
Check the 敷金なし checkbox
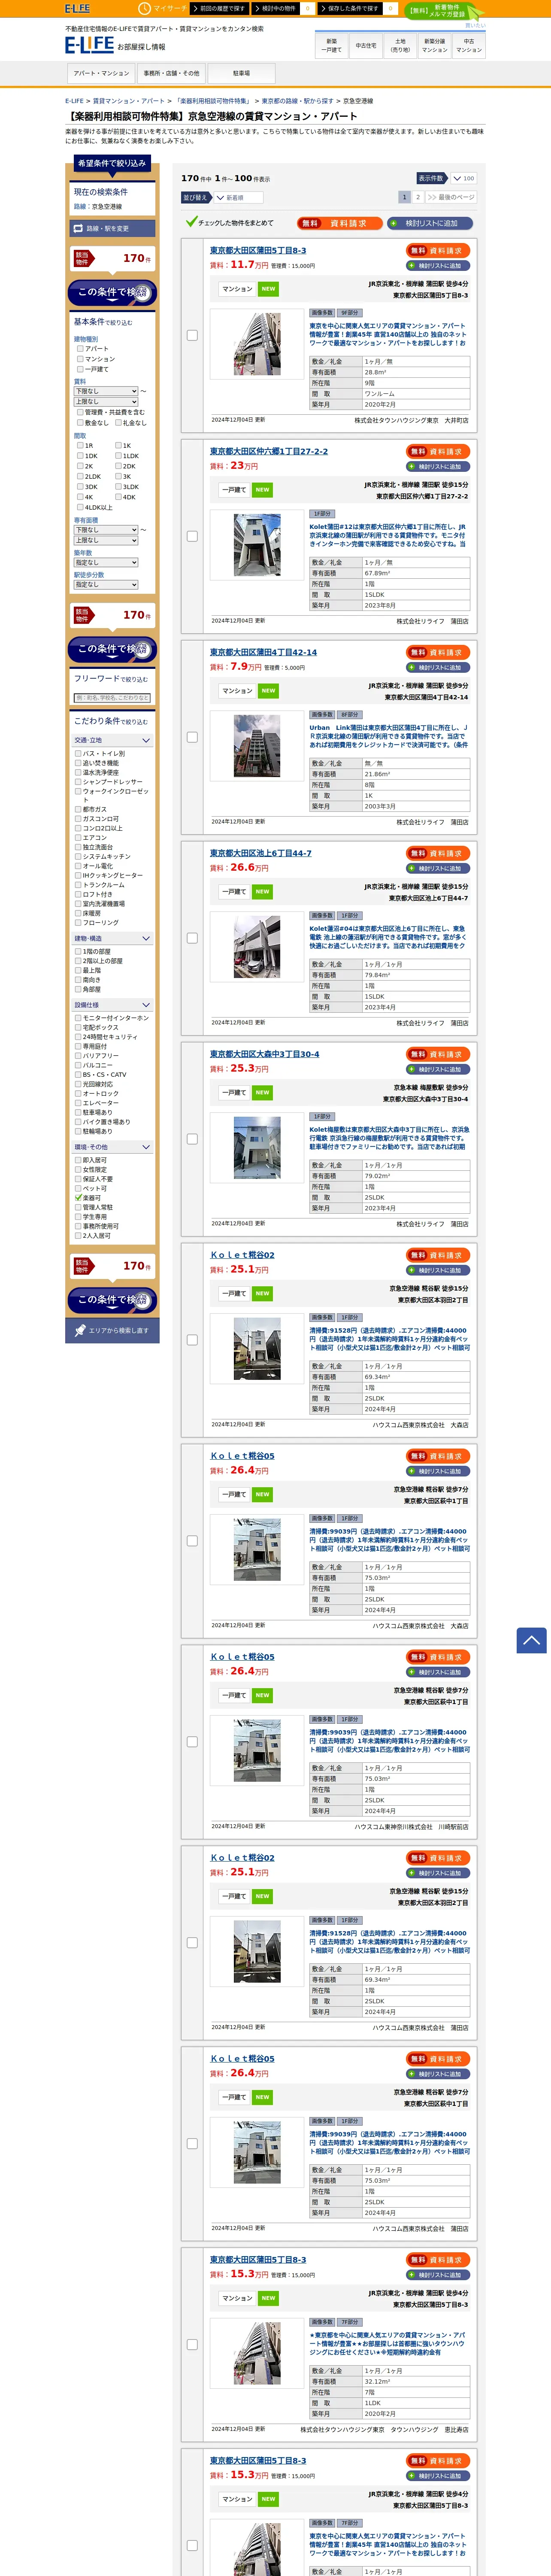pos(80,422)
